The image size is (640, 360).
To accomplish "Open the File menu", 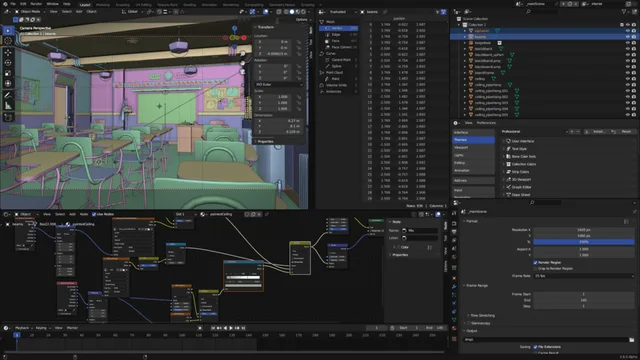I will pos(13,4).
